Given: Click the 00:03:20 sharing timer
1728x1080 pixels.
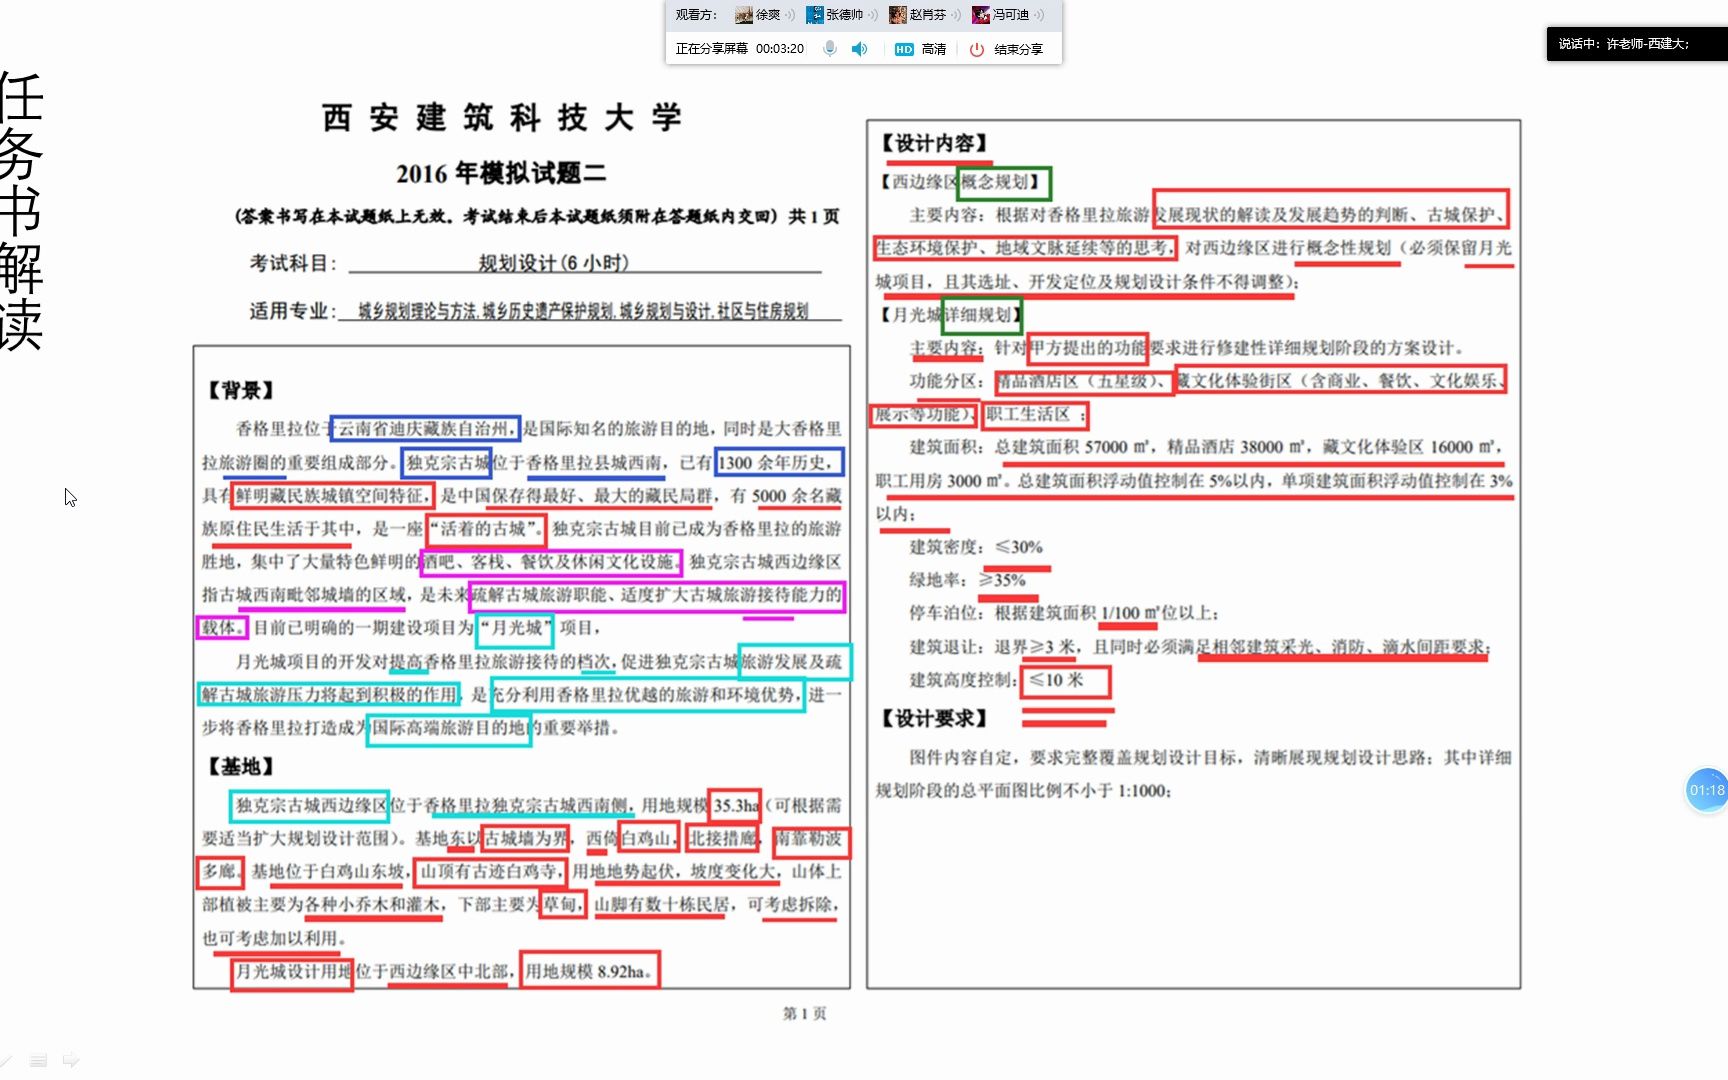Looking at the screenshot, I should pos(780,49).
